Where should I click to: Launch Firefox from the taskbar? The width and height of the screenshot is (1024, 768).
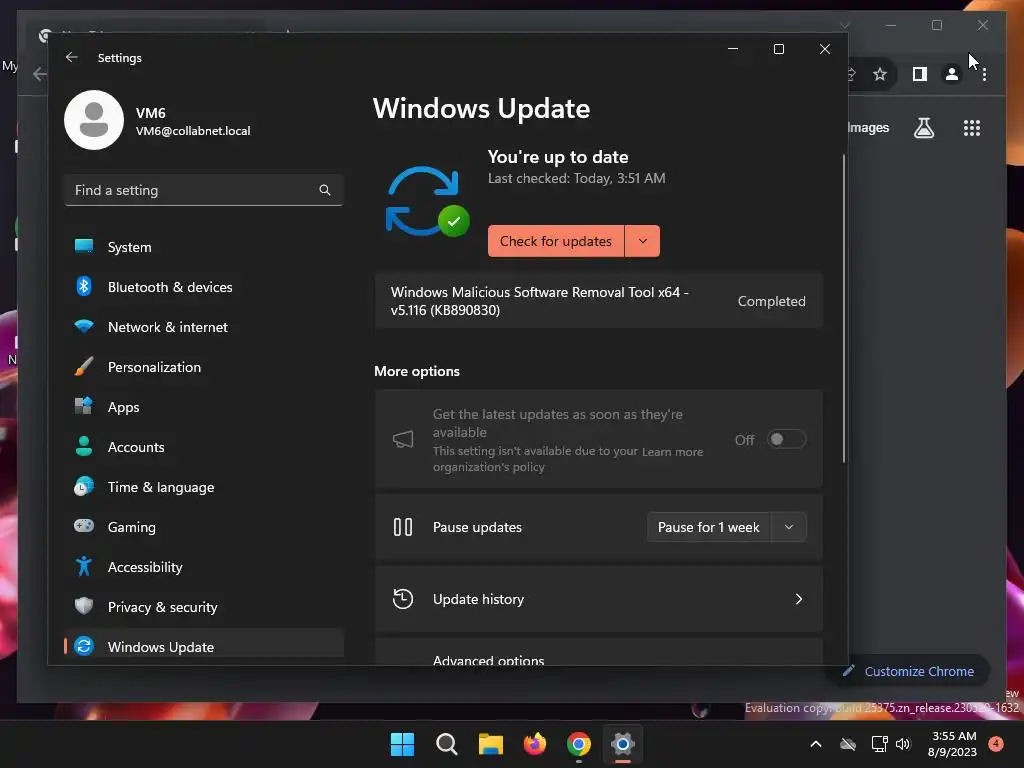pos(535,744)
